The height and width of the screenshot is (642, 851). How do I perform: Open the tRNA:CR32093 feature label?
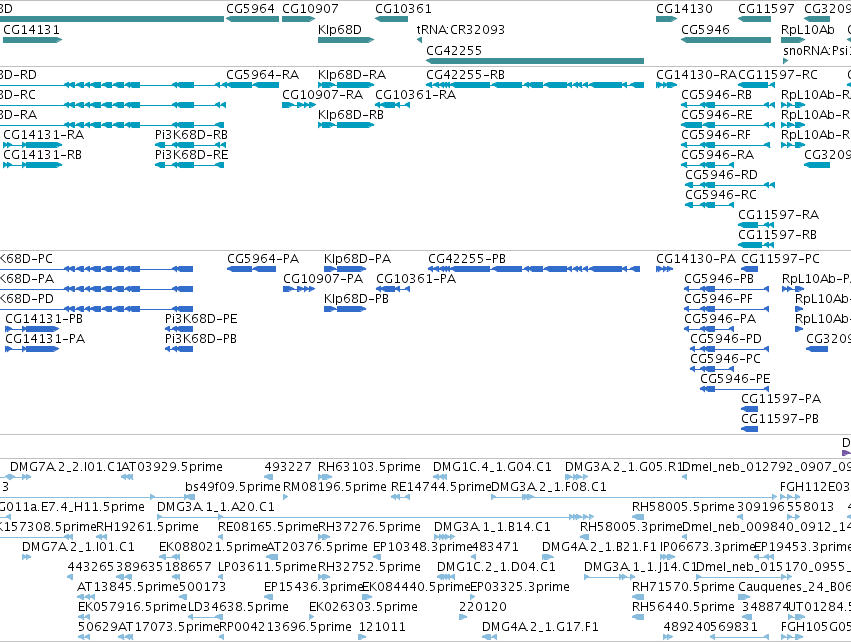[461, 30]
